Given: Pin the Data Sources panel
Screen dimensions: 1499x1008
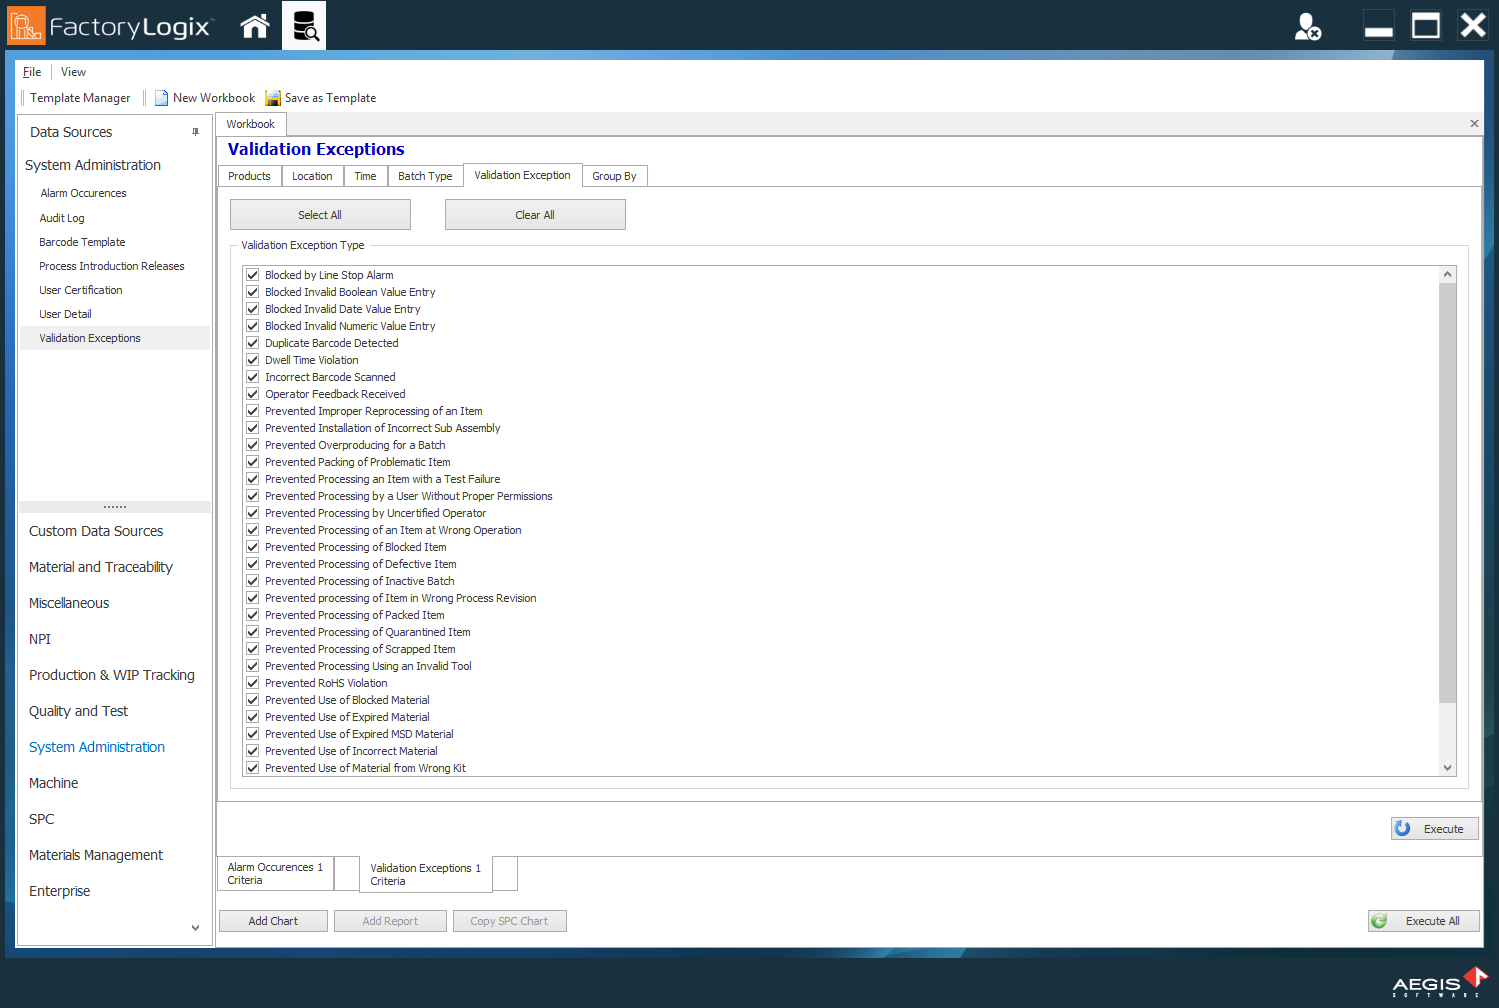Looking at the screenshot, I should 195,131.
